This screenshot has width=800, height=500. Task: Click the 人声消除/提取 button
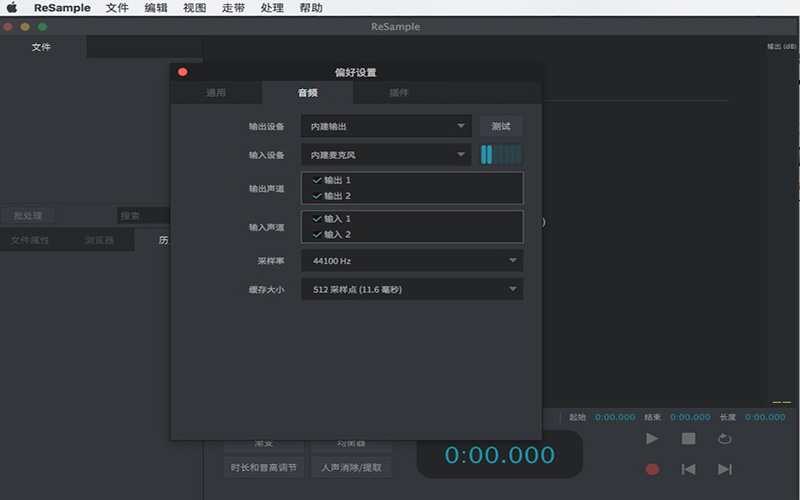352,467
